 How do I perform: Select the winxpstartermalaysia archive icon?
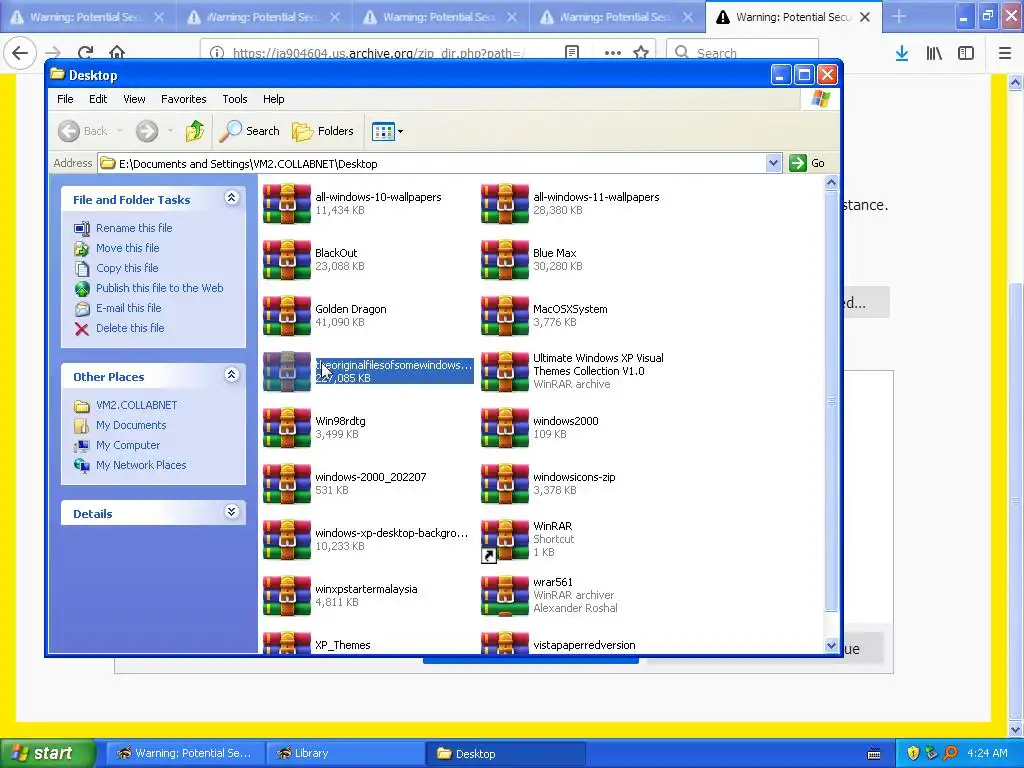(x=287, y=596)
